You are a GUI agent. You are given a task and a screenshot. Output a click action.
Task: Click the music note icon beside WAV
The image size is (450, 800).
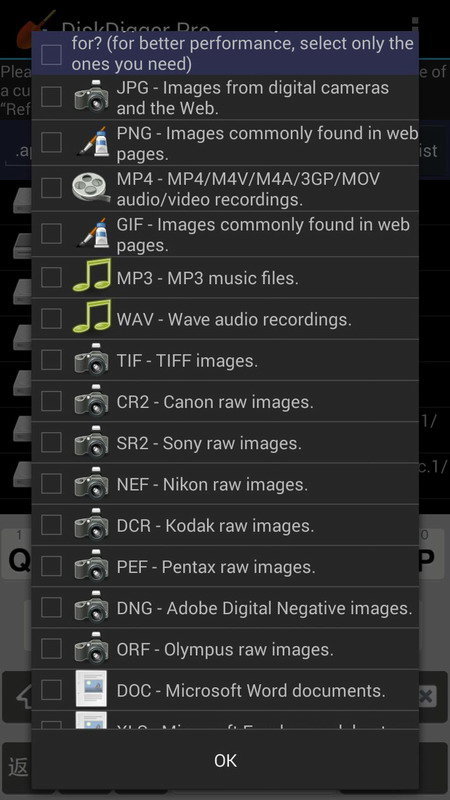(x=91, y=317)
